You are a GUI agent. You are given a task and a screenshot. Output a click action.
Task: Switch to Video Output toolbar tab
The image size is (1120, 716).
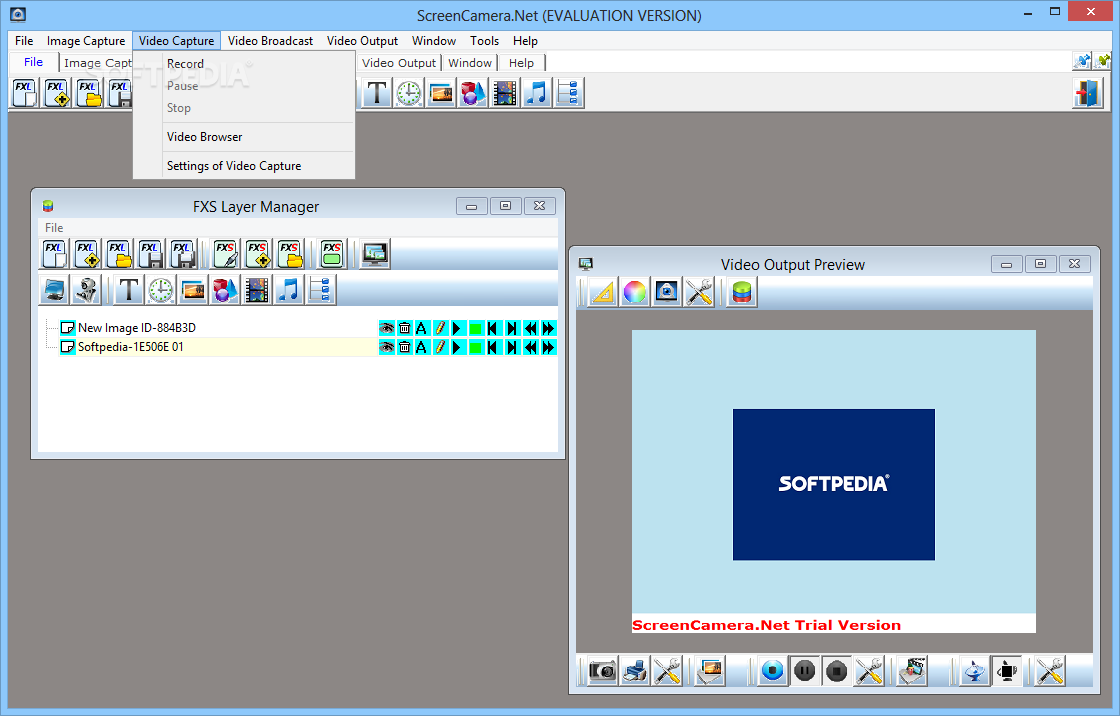pyautogui.click(x=399, y=63)
